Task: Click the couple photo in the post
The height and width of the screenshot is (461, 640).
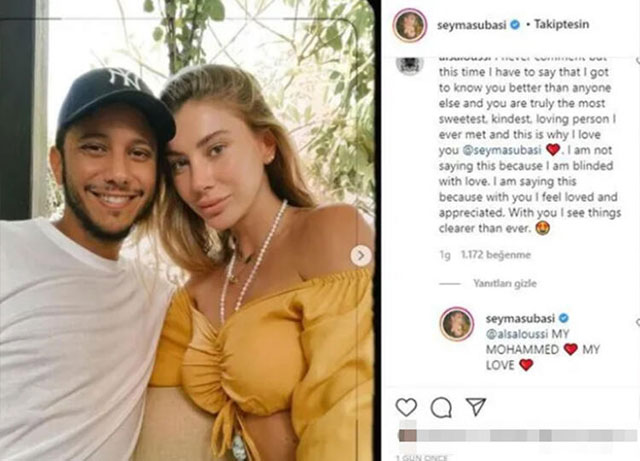Action: [x=187, y=231]
